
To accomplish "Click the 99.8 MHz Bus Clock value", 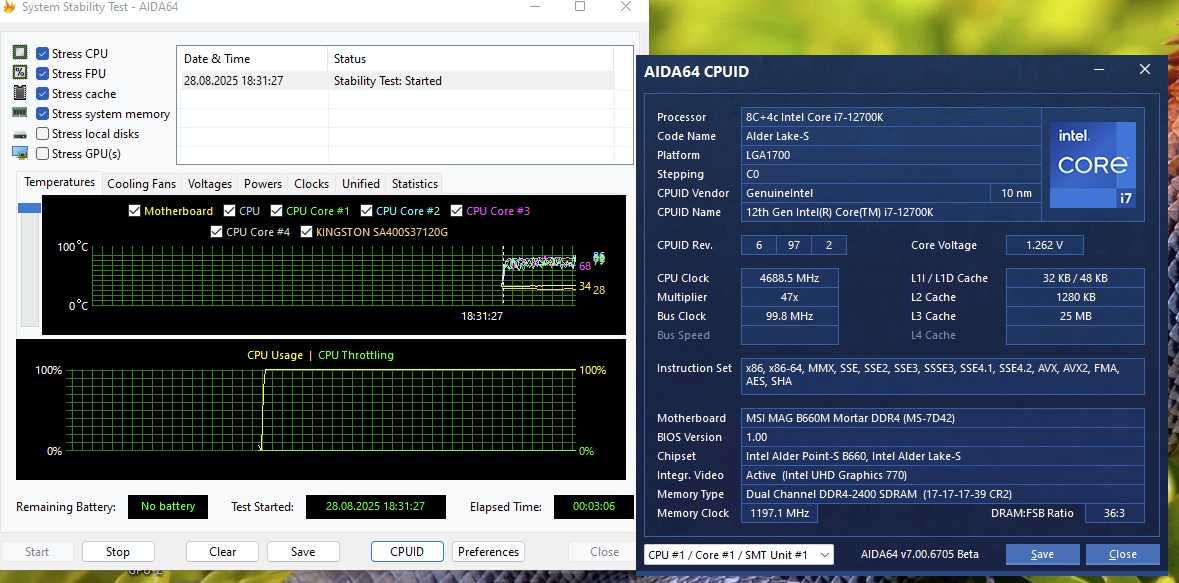I will [790, 316].
